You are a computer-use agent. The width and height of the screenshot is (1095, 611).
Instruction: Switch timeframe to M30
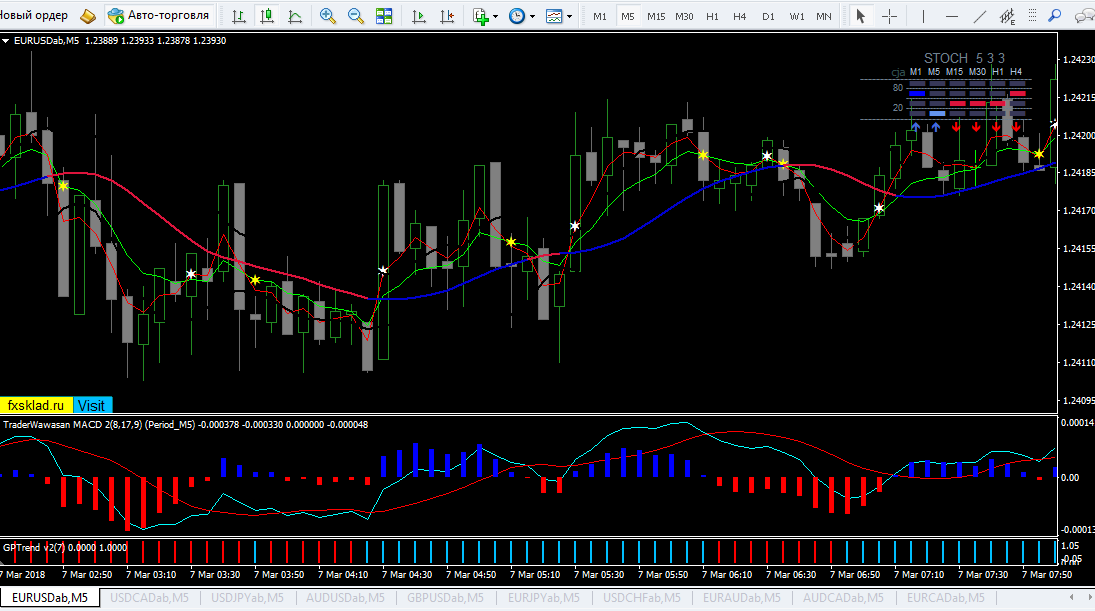tap(684, 16)
